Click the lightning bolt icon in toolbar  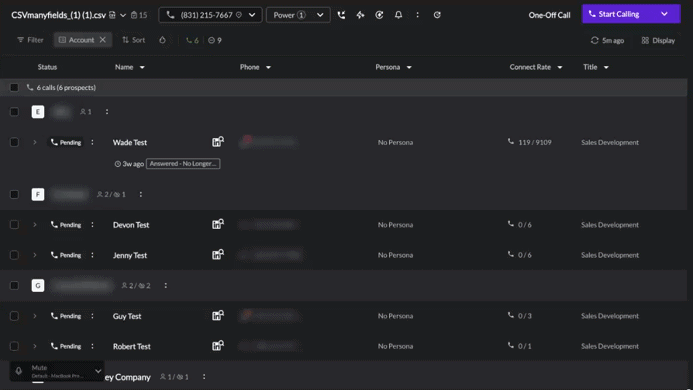[360, 15]
